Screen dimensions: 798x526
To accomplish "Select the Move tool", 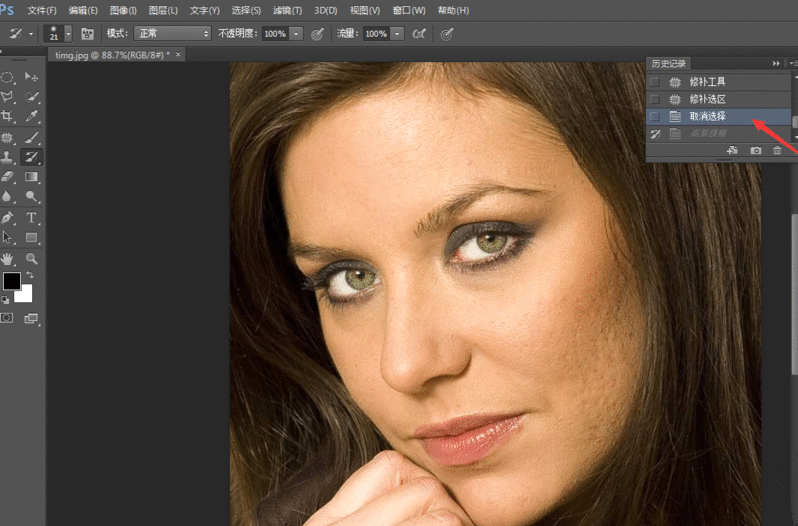I will (32, 77).
